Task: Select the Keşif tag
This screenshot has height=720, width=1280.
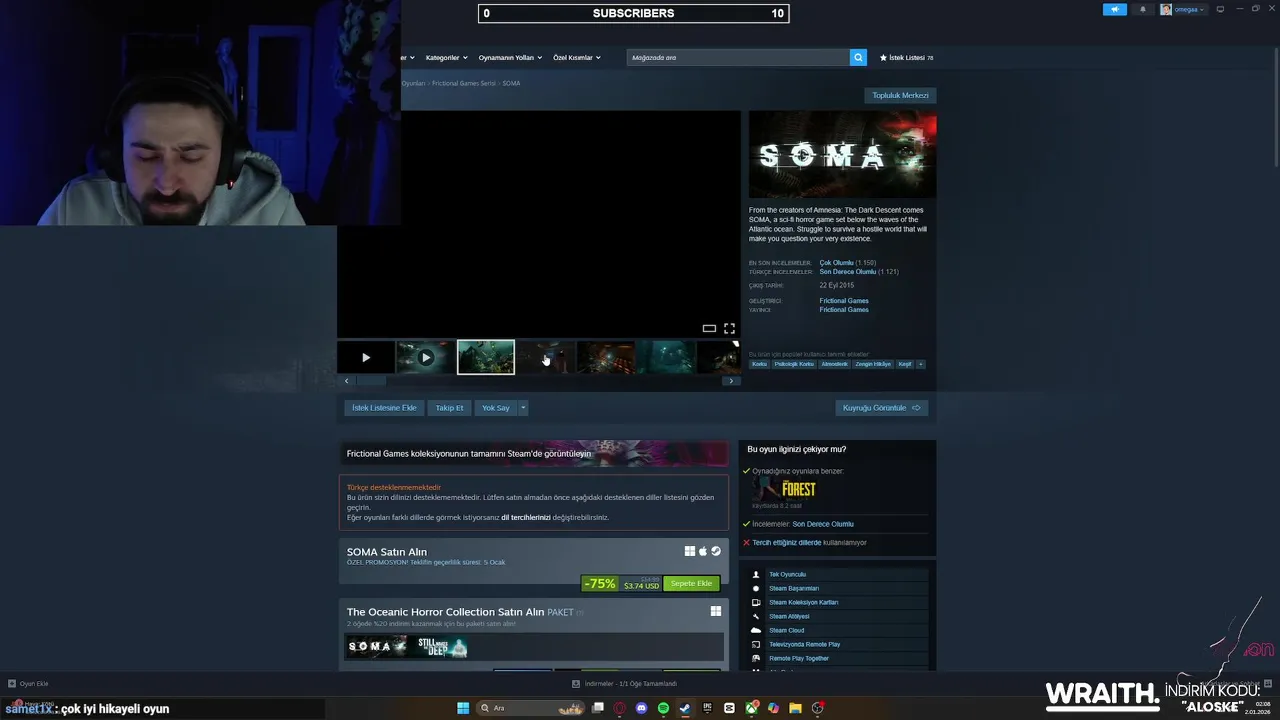Action: coord(905,364)
